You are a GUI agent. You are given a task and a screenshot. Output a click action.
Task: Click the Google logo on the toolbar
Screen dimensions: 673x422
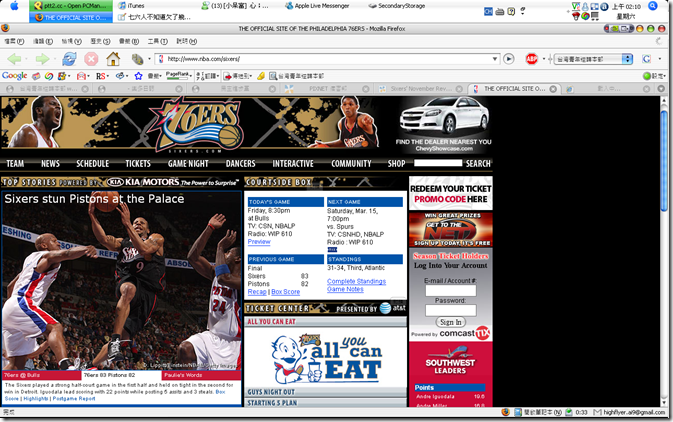coord(15,76)
